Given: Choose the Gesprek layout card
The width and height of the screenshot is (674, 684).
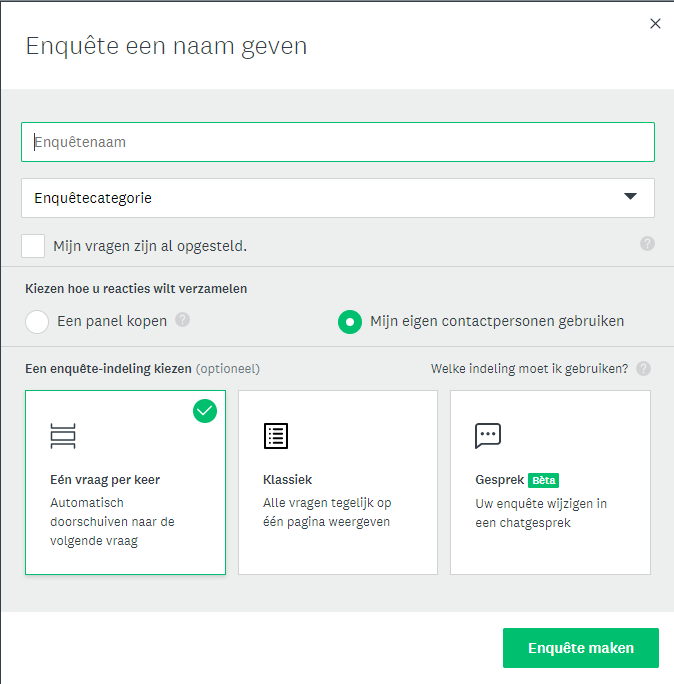Looking at the screenshot, I should [x=550, y=482].
